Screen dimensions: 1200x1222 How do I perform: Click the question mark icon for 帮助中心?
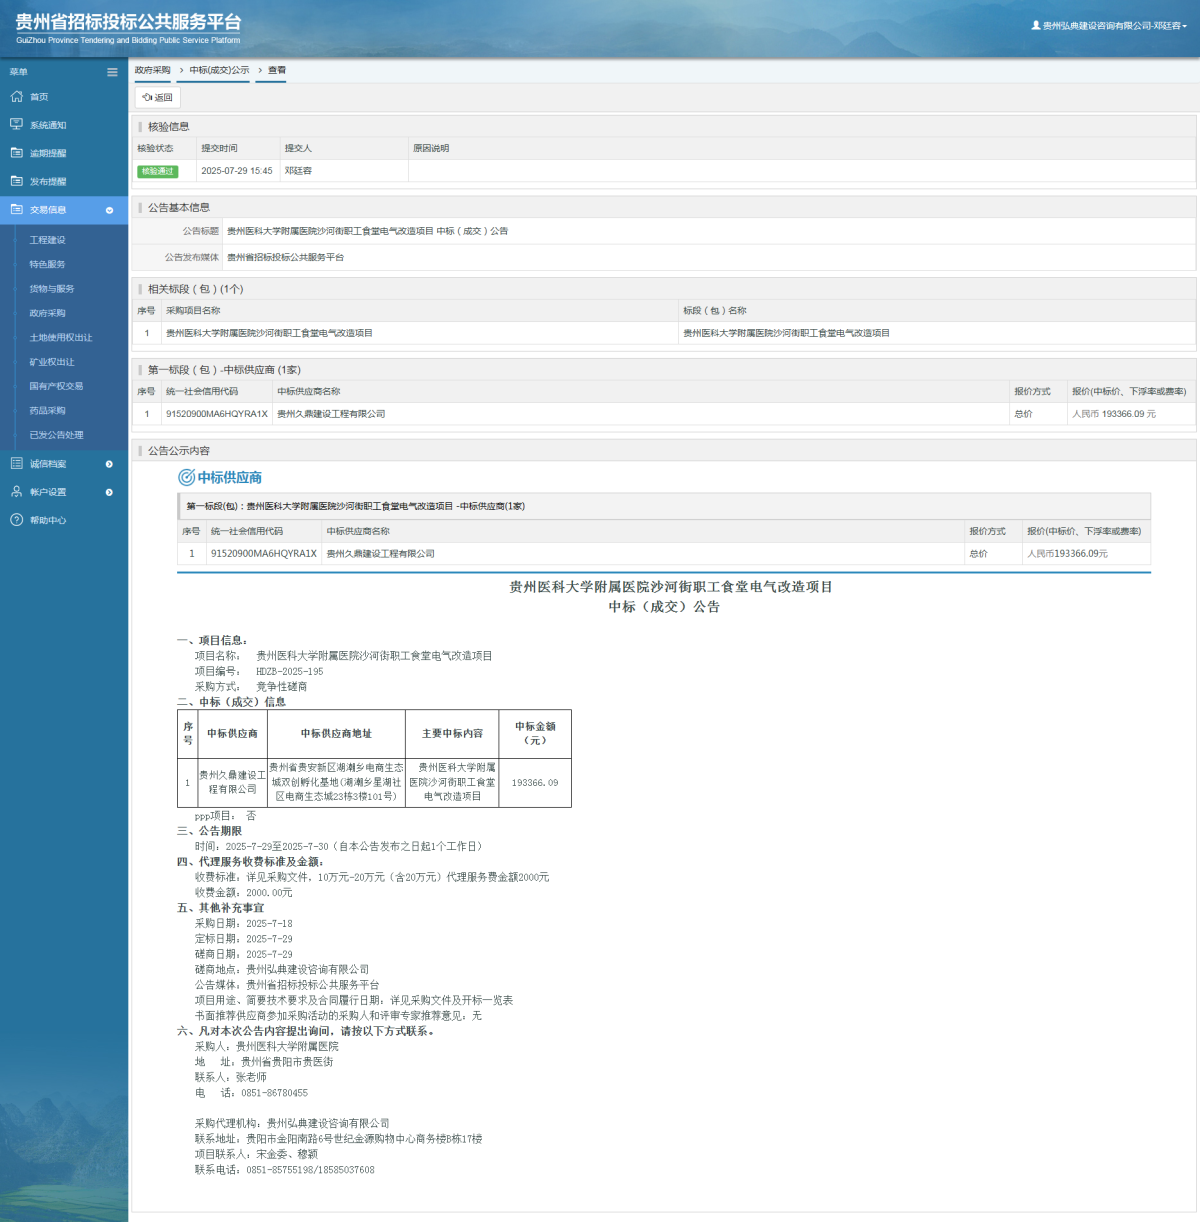[x=16, y=520]
